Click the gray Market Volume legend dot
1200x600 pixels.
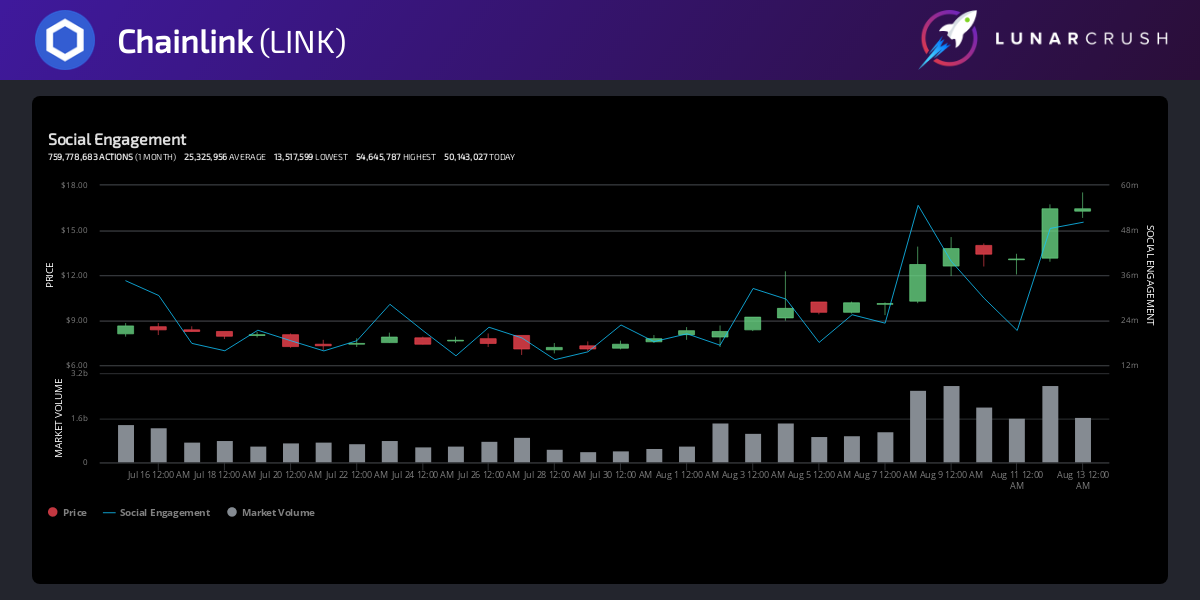point(232,512)
